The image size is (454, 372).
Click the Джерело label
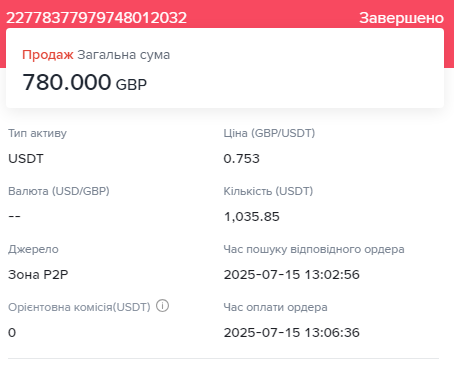point(33,249)
